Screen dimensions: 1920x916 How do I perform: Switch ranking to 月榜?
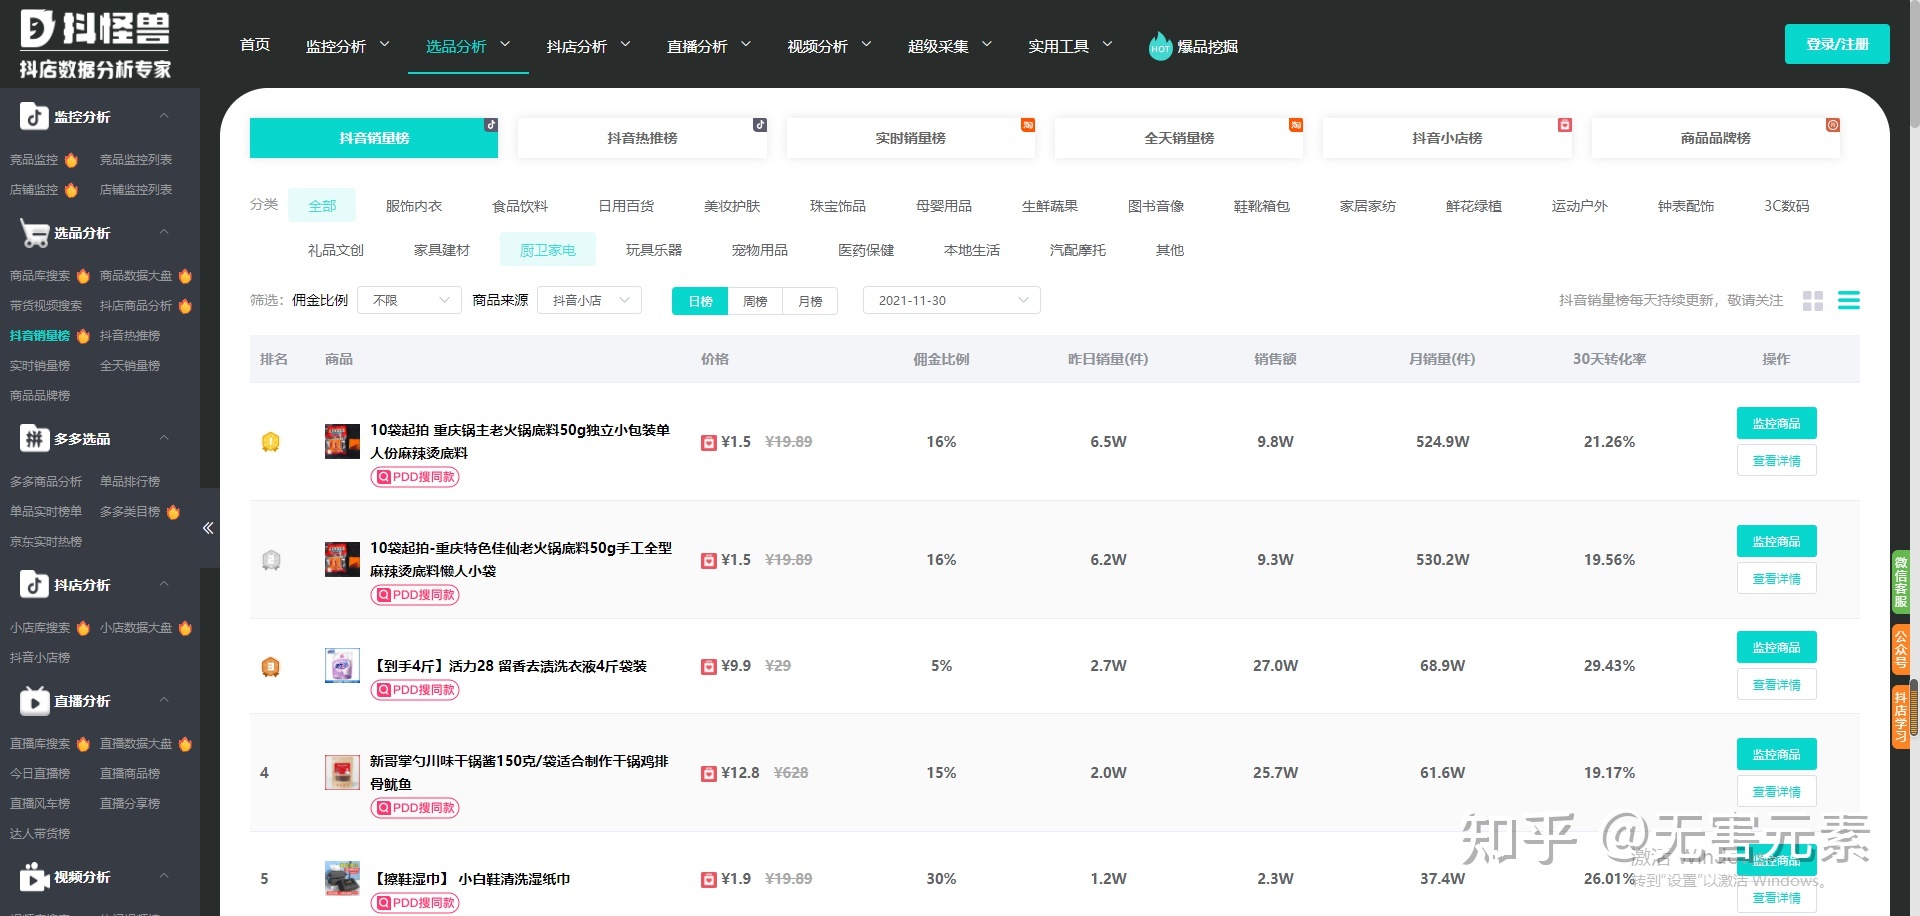coord(810,301)
